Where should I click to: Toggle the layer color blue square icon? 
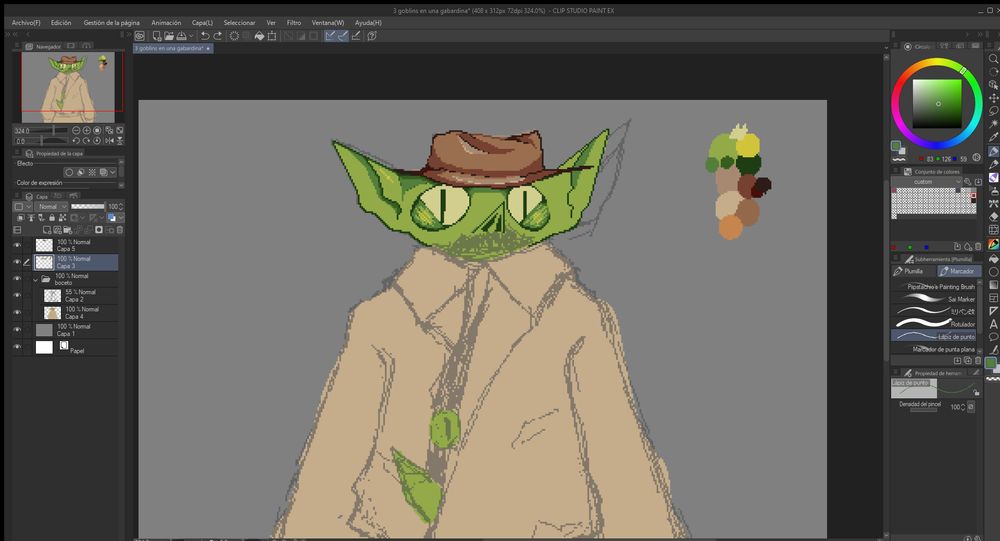coord(112,218)
